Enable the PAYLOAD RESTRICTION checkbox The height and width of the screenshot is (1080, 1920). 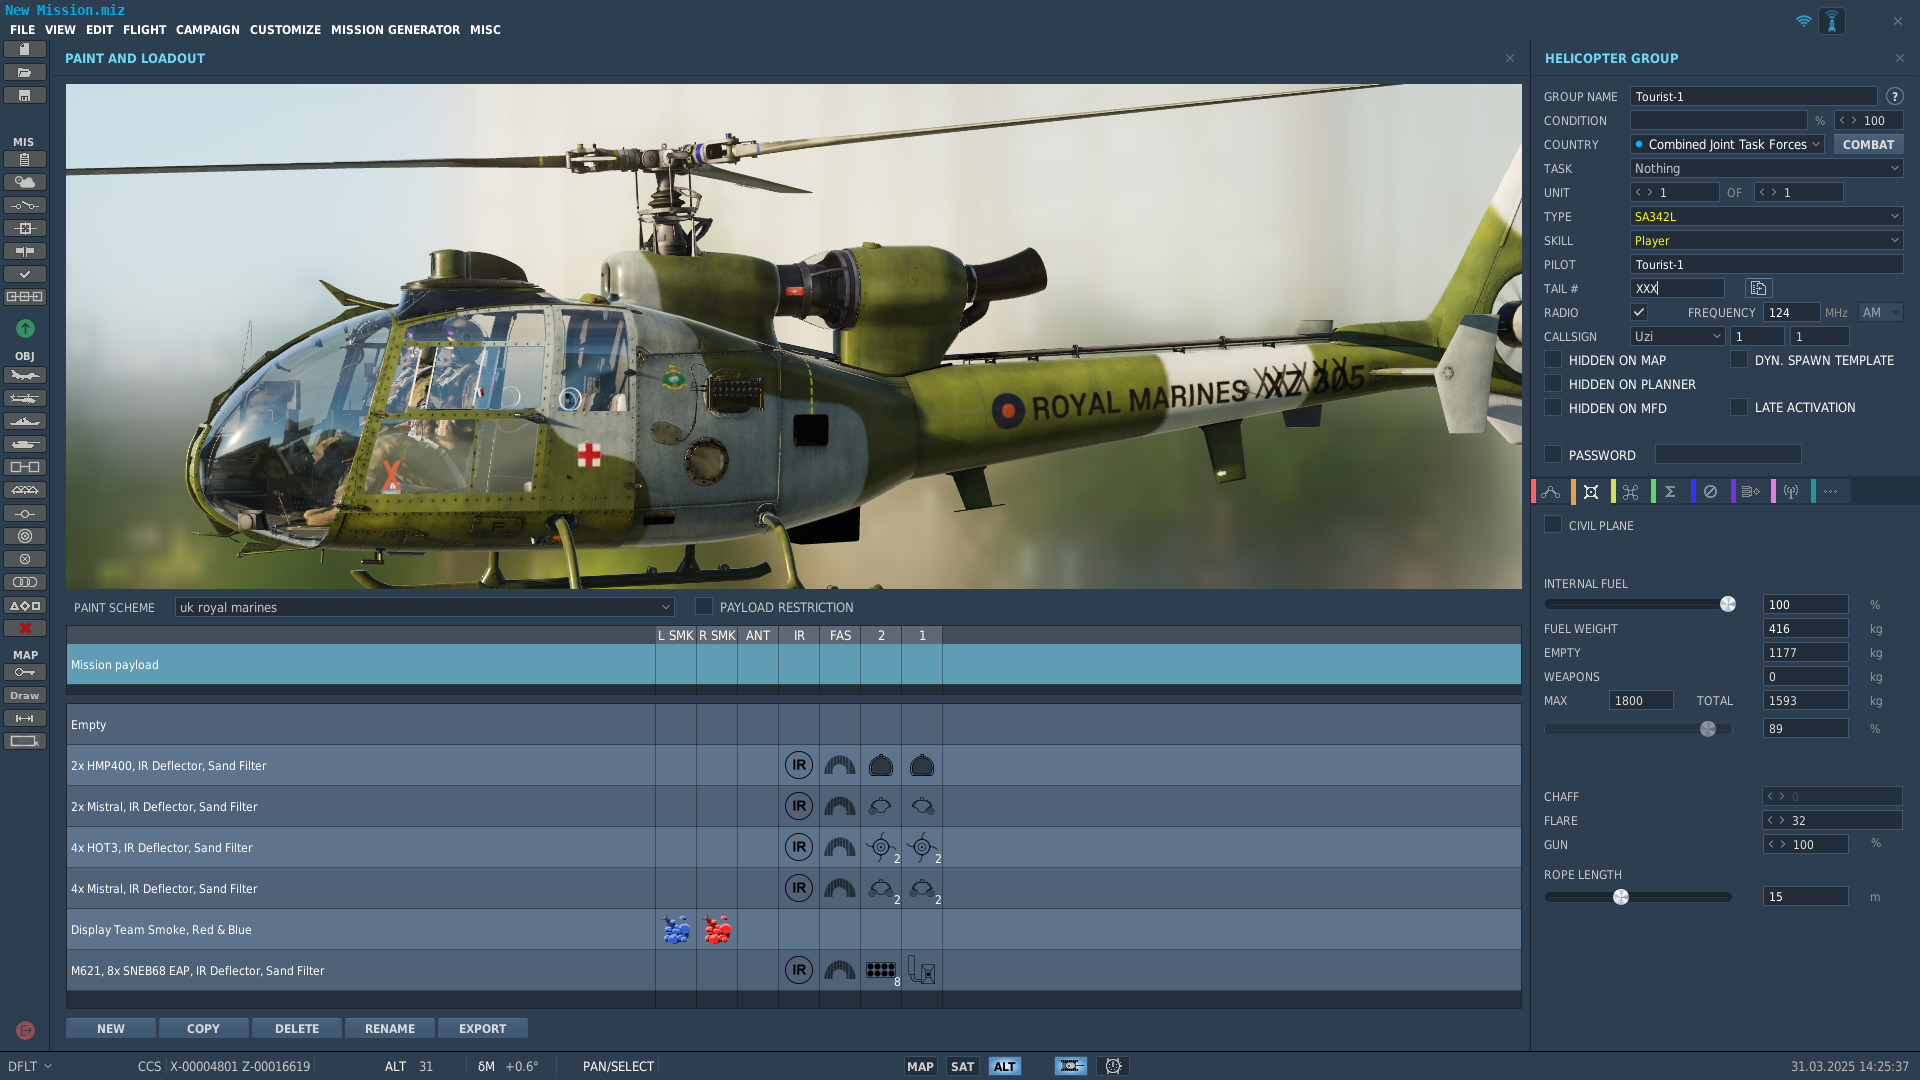704,606
